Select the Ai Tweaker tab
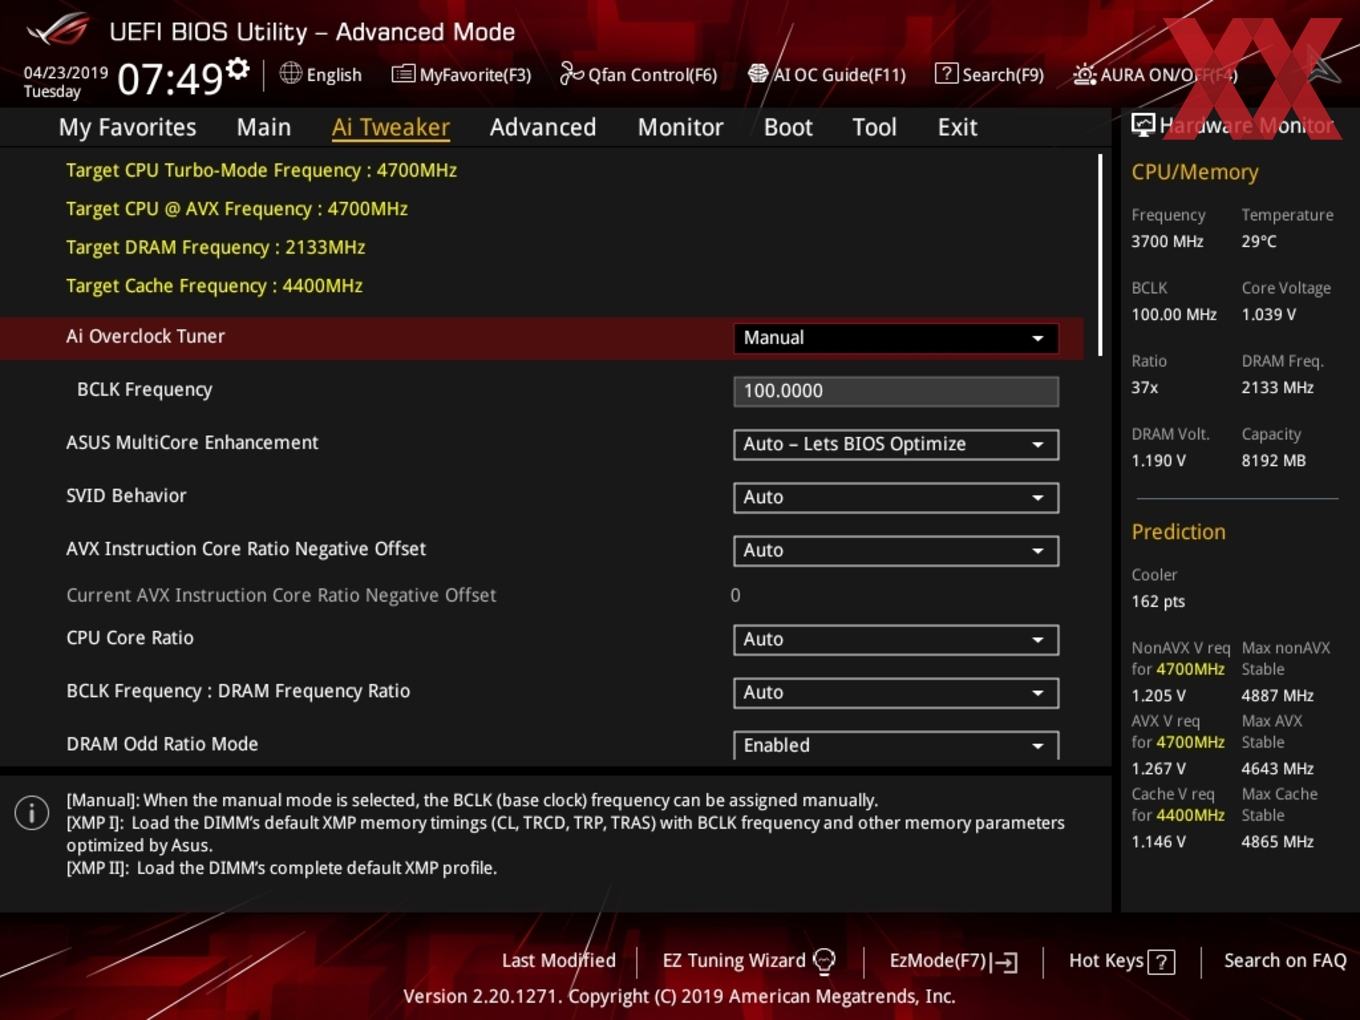 pyautogui.click(x=391, y=127)
